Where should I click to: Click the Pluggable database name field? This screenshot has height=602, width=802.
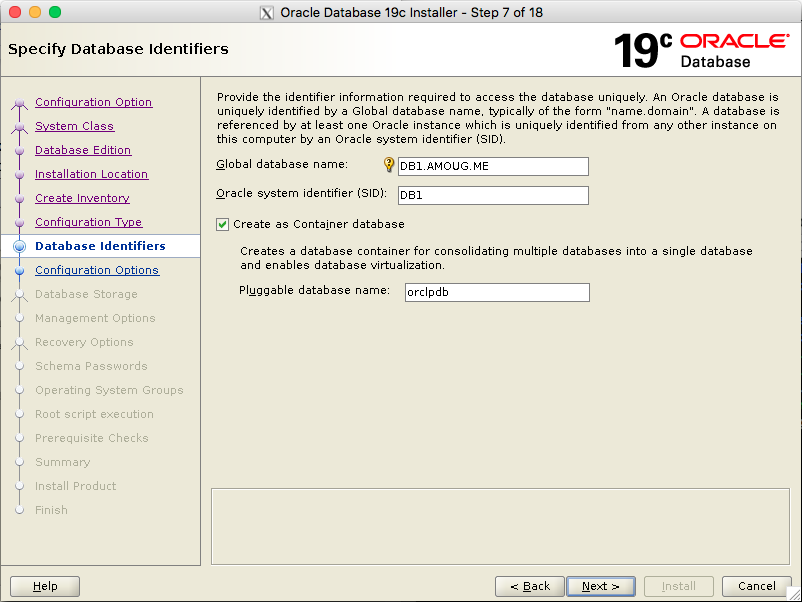pyautogui.click(x=496, y=292)
